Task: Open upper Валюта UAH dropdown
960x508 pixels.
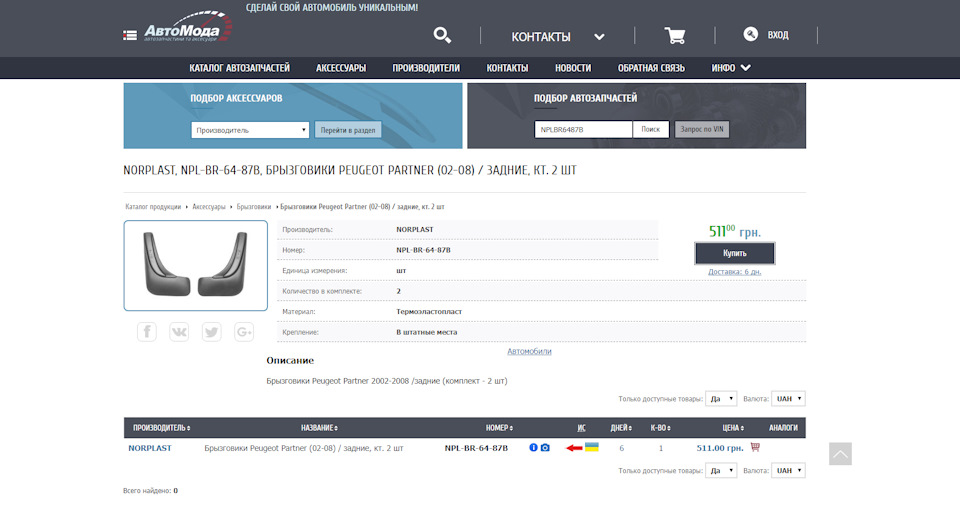Action: [x=788, y=398]
